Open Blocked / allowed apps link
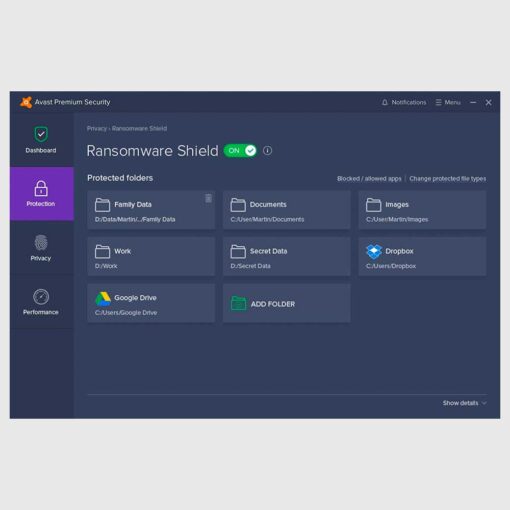This screenshot has width=510, height=510. 369,179
